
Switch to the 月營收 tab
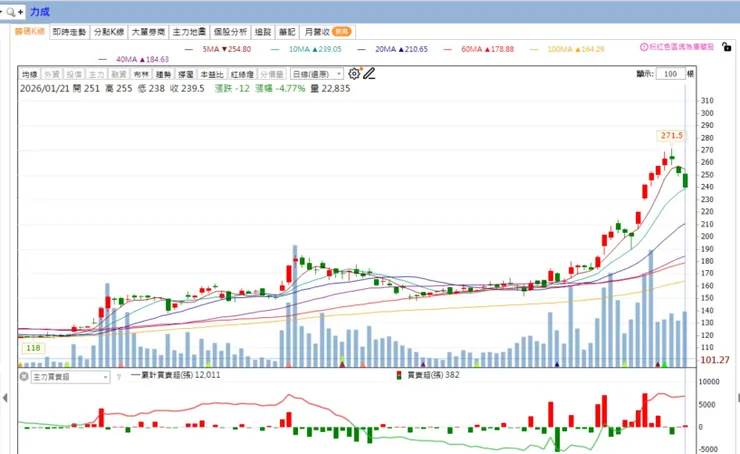[x=328, y=32]
